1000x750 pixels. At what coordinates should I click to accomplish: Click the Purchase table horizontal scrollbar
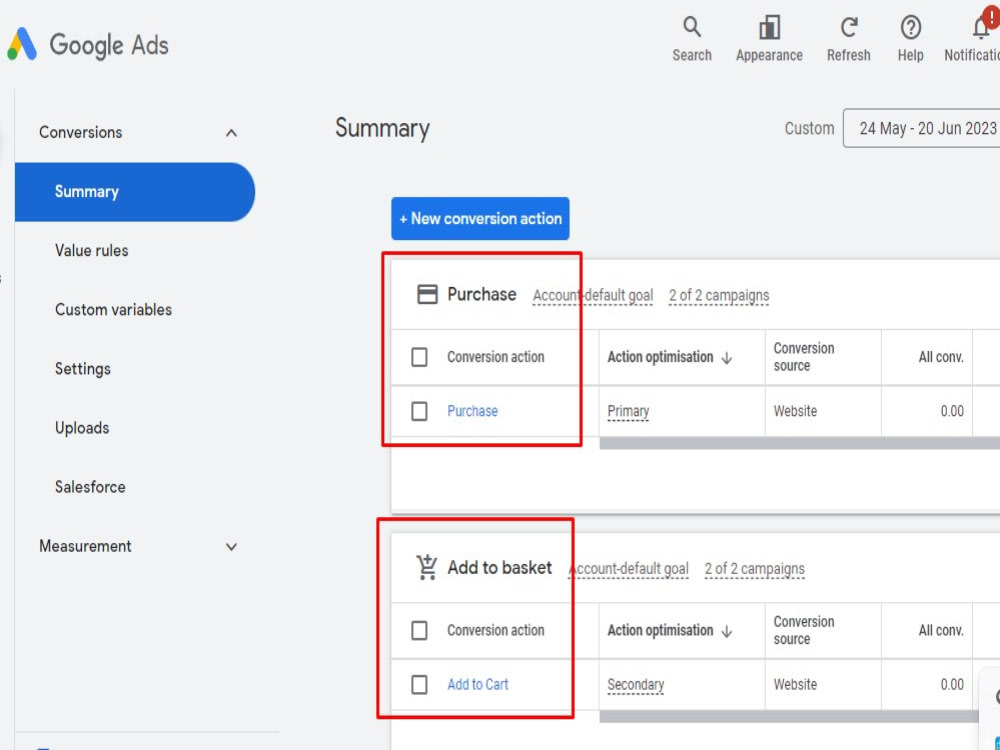pyautogui.click(x=800, y=443)
